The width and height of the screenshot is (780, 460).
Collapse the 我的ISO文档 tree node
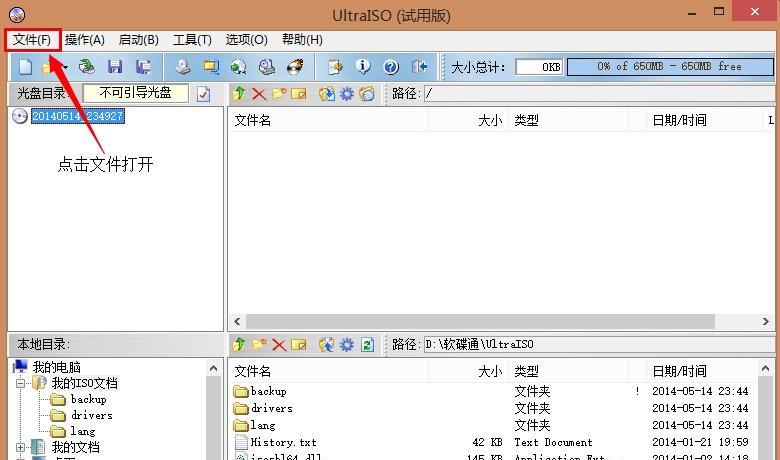pyautogui.click(x=20, y=383)
